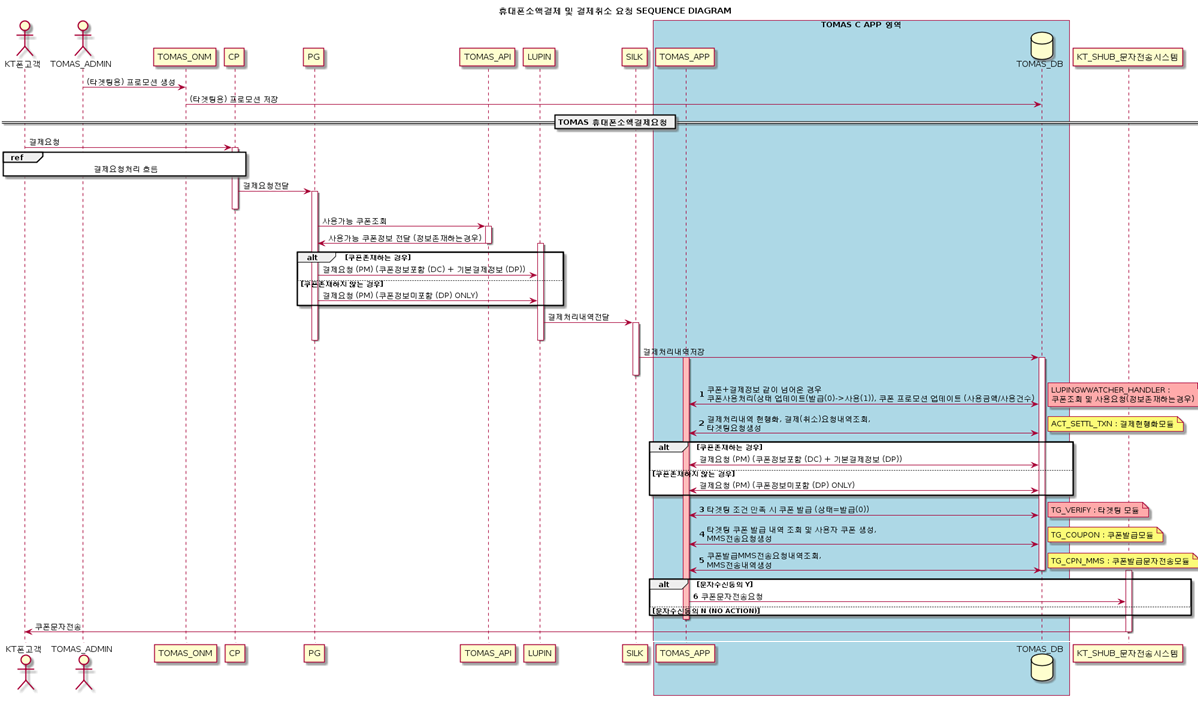The width and height of the screenshot is (1198, 701).
Task: Click the 'TG_COUPON : 쿠폰발급모듈' note
Action: (x=1104, y=535)
